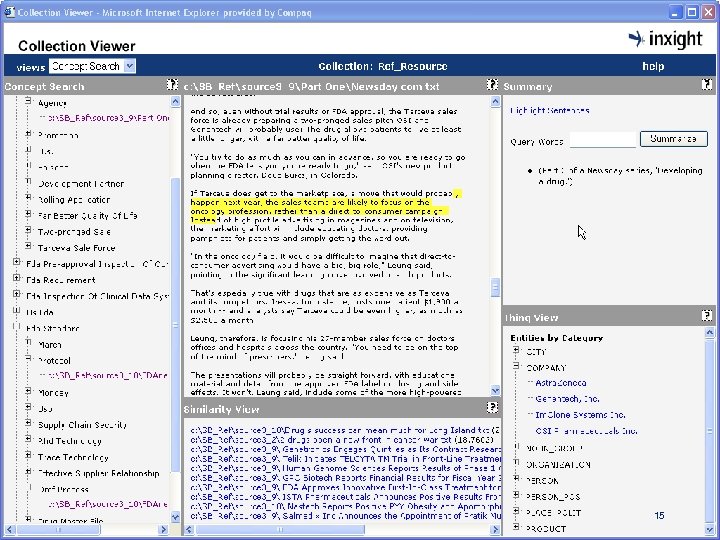Open 2 drugs open new front document
The image size is (720, 540).
pyautogui.click(x=342, y=440)
